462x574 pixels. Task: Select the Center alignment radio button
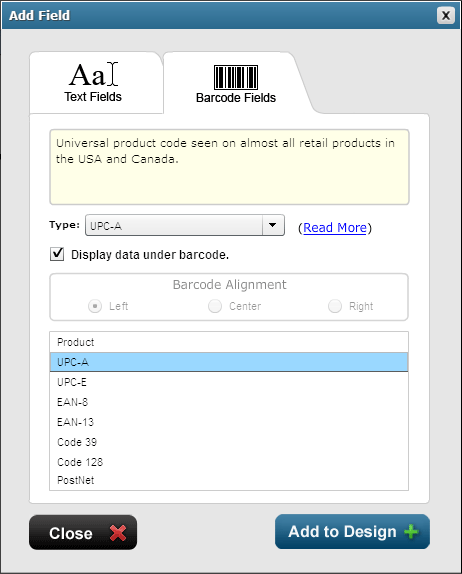click(x=215, y=306)
